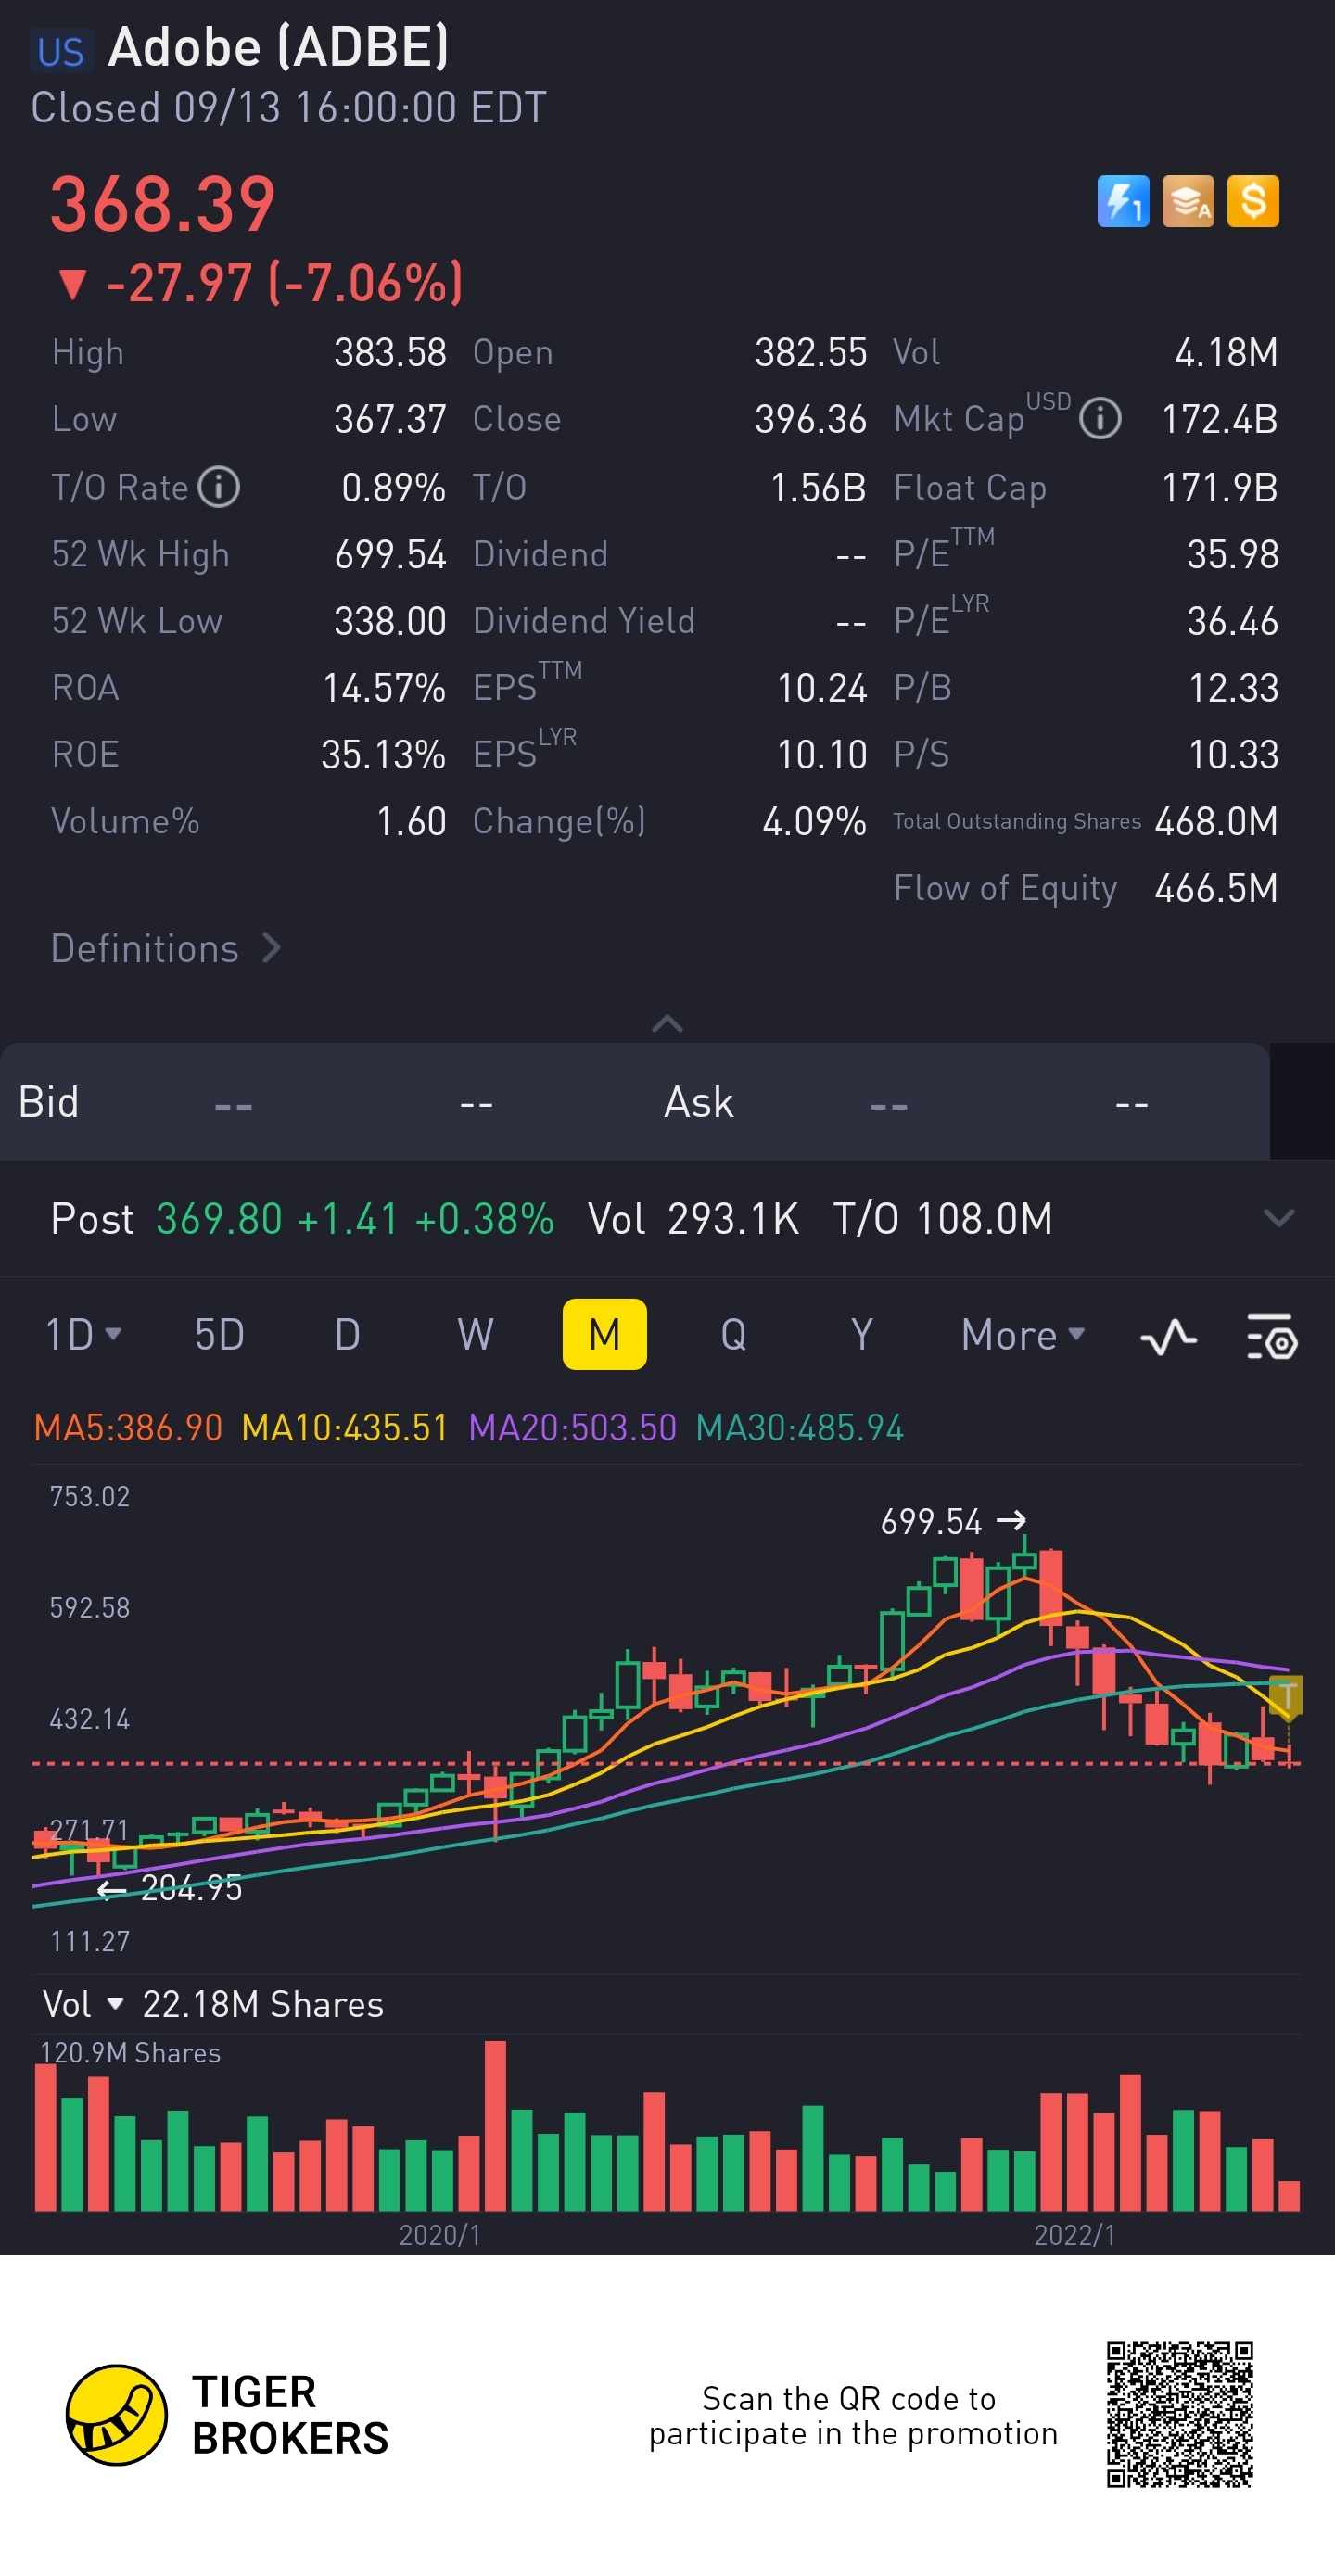The width and height of the screenshot is (1335, 2576).
Task: Tap the dark square right of Ask bar
Action: (1302, 1101)
